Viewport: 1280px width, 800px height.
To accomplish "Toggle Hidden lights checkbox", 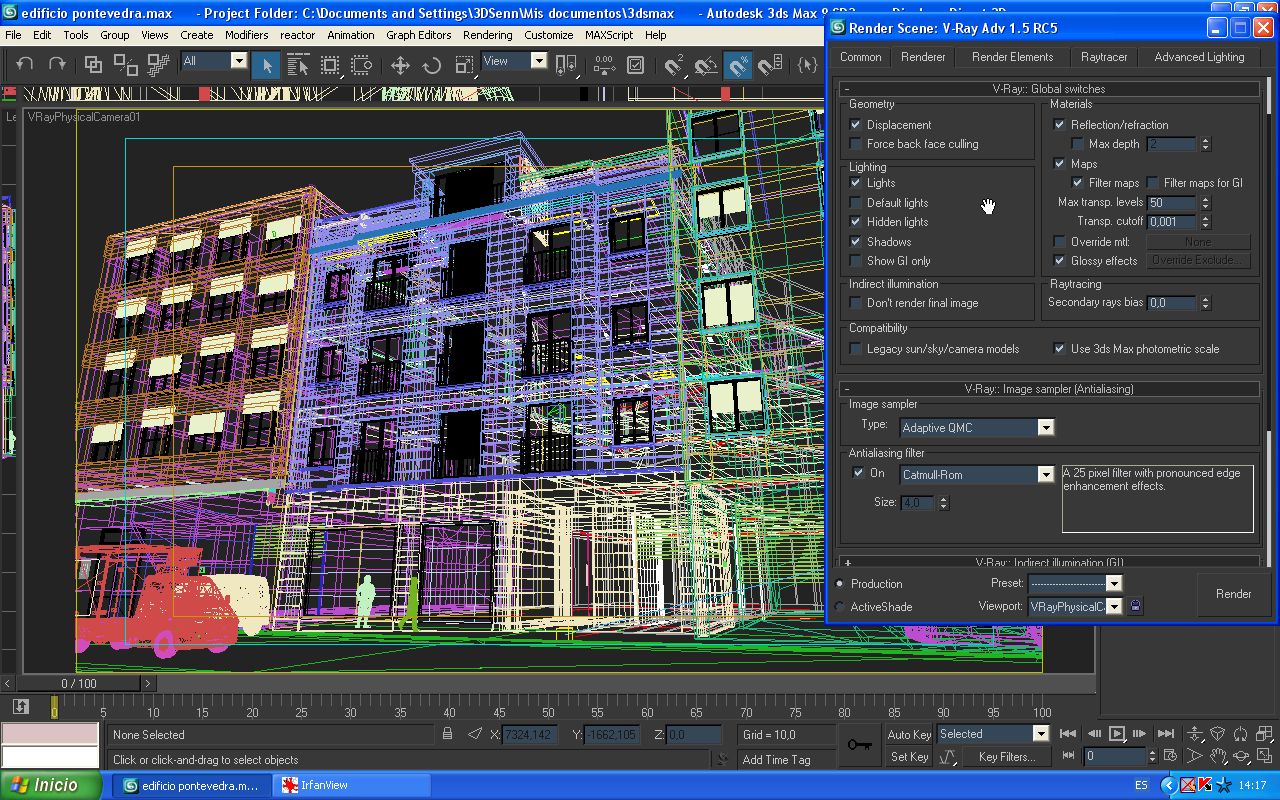I will [x=855, y=222].
